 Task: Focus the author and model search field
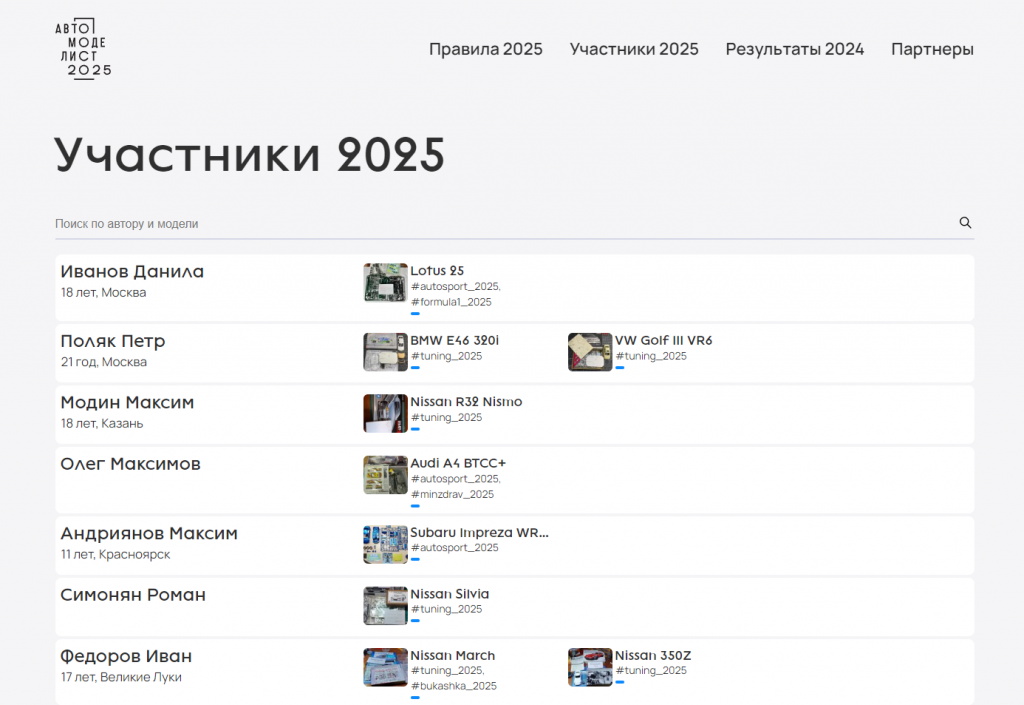coord(500,224)
